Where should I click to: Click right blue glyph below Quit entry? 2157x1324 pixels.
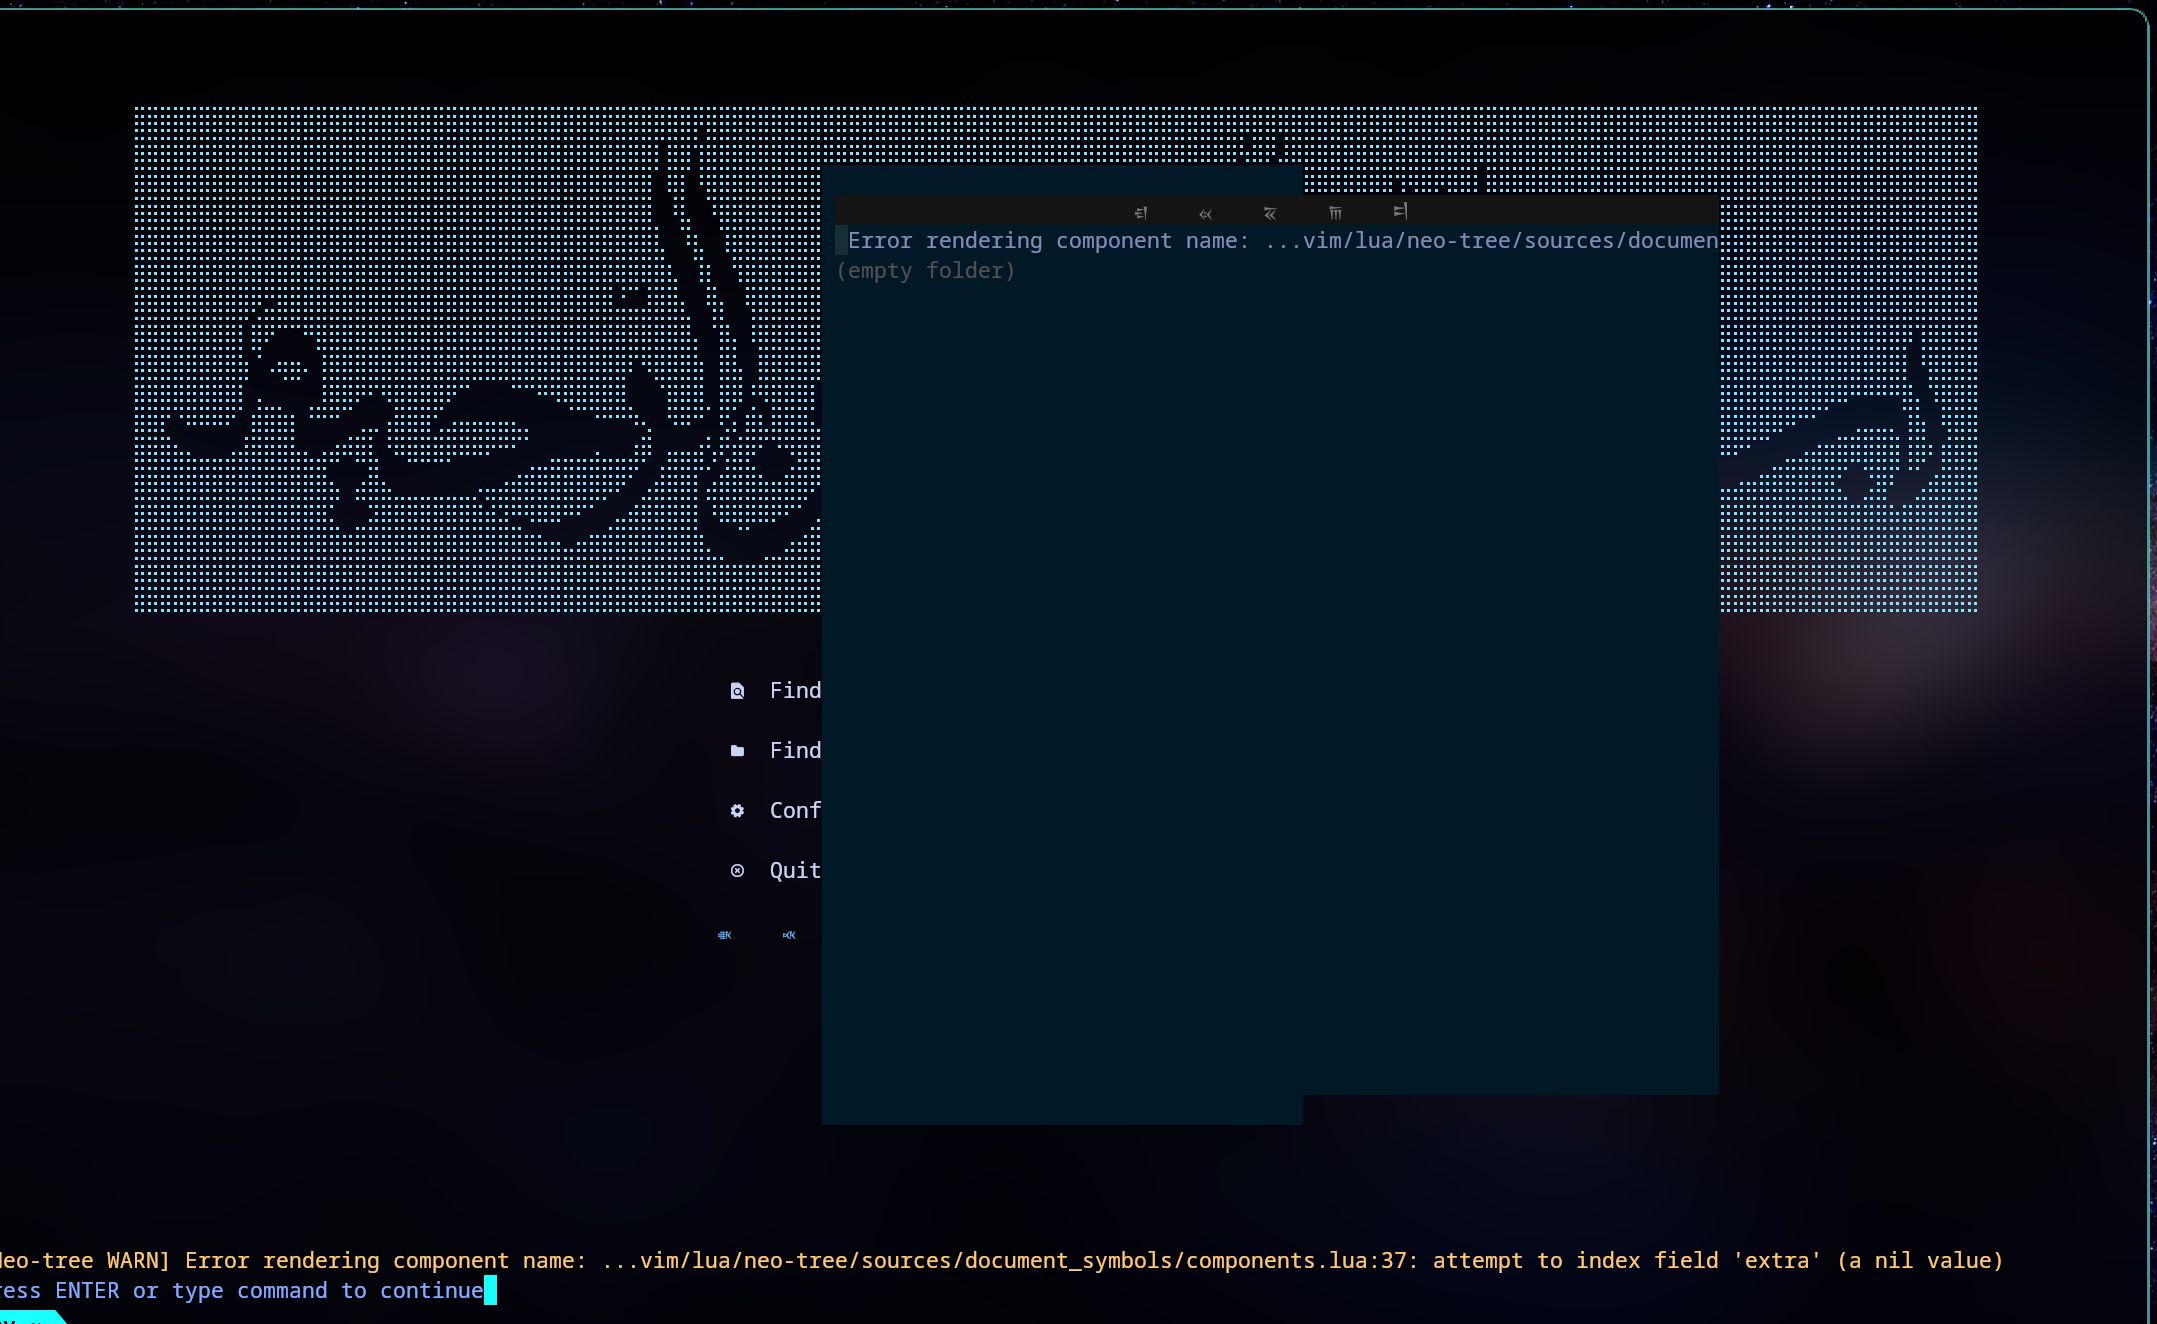789,935
